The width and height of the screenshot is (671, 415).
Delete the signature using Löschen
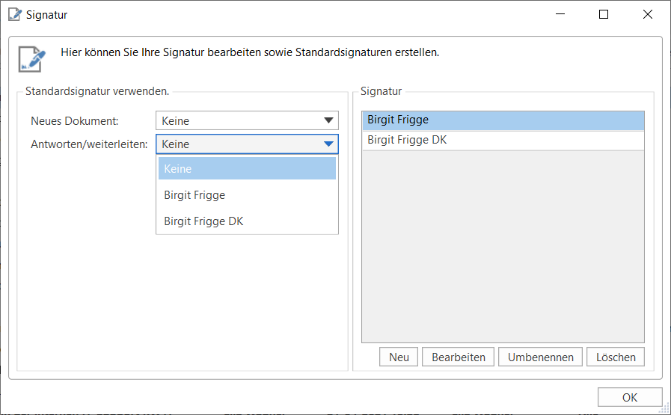pos(616,357)
